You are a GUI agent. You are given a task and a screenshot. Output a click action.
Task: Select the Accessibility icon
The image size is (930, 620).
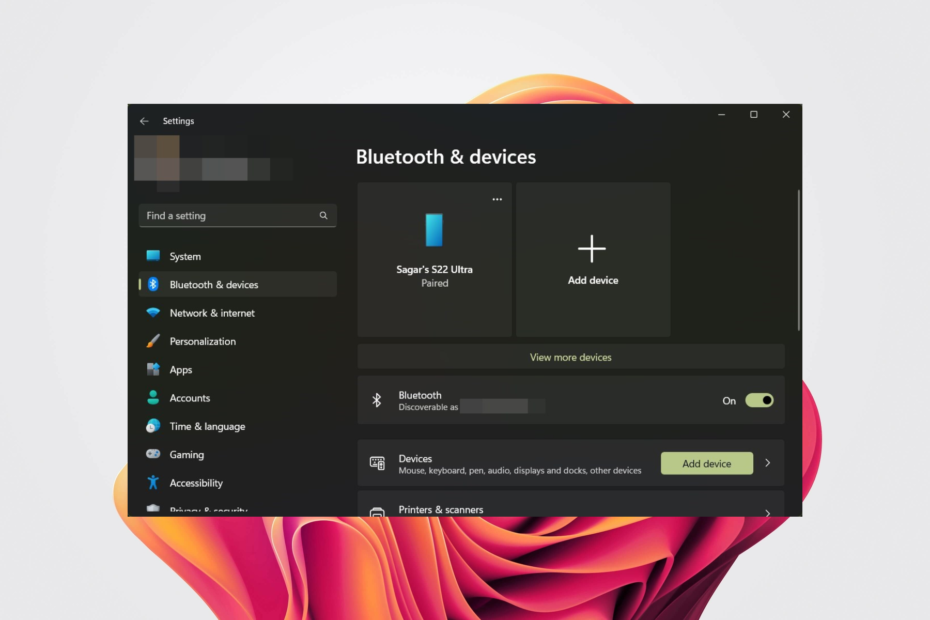tap(155, 483)
